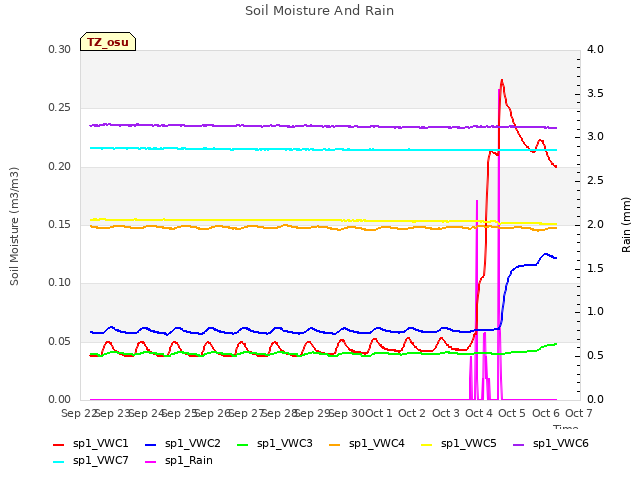Image resolution: width=640 pixels, height=480 pixels.
Task: Click the 4.0 right axis value
Action: click(x=595, y=50)
